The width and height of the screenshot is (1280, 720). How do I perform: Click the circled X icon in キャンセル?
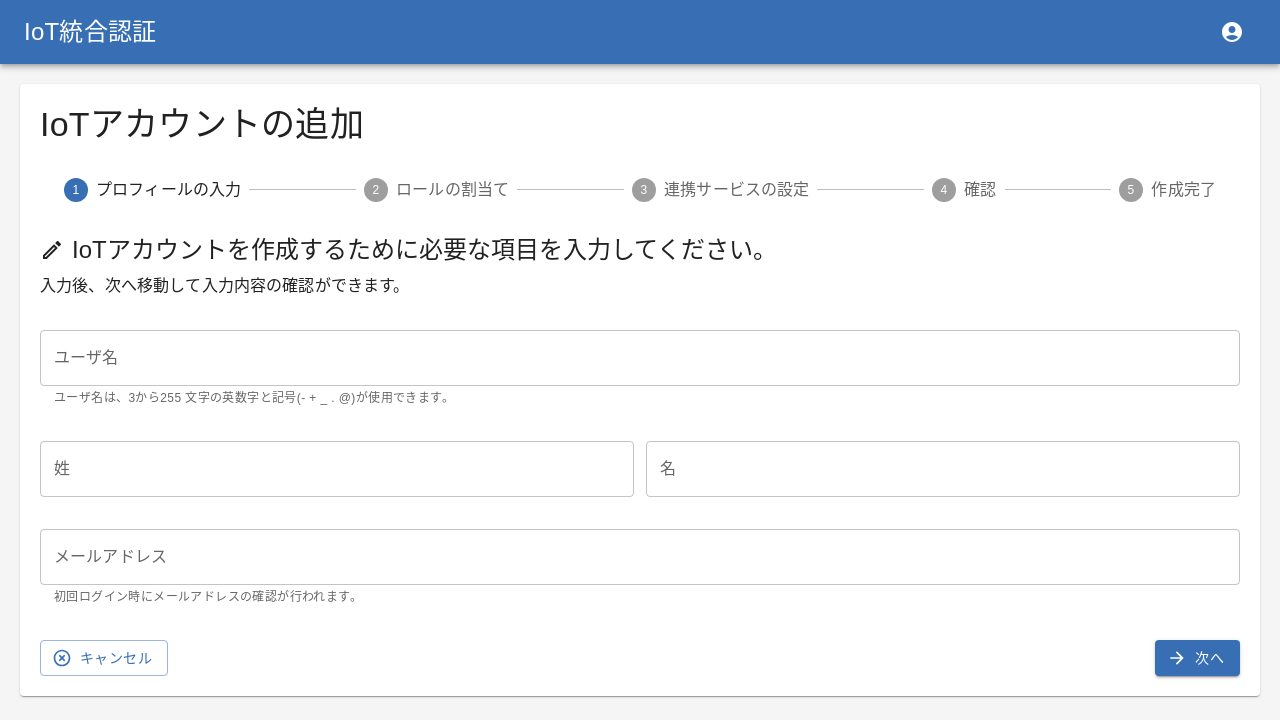pos(62,658)
